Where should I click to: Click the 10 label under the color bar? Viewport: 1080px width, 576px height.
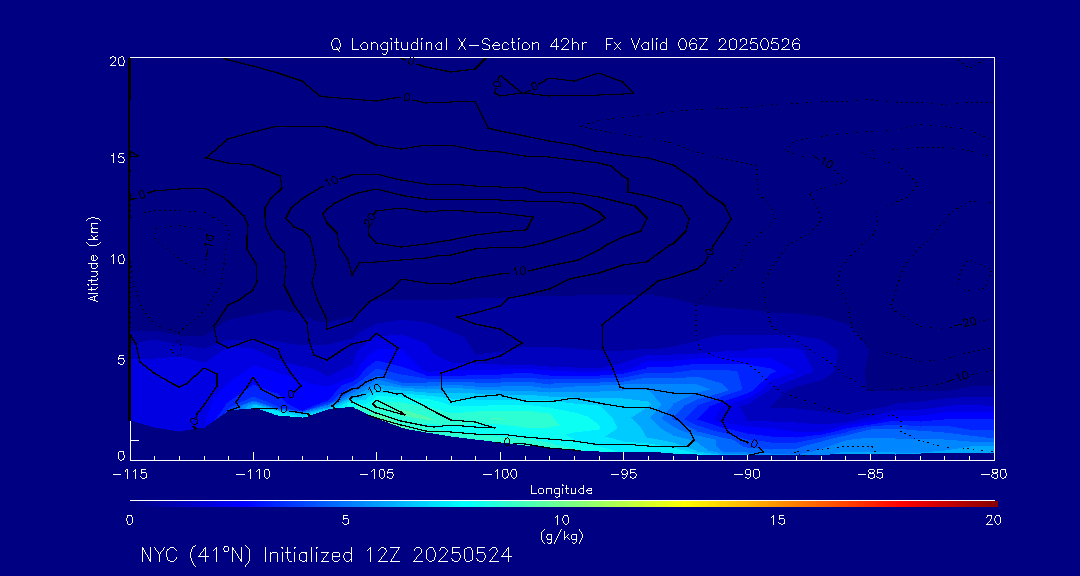[x=561, y=521]
